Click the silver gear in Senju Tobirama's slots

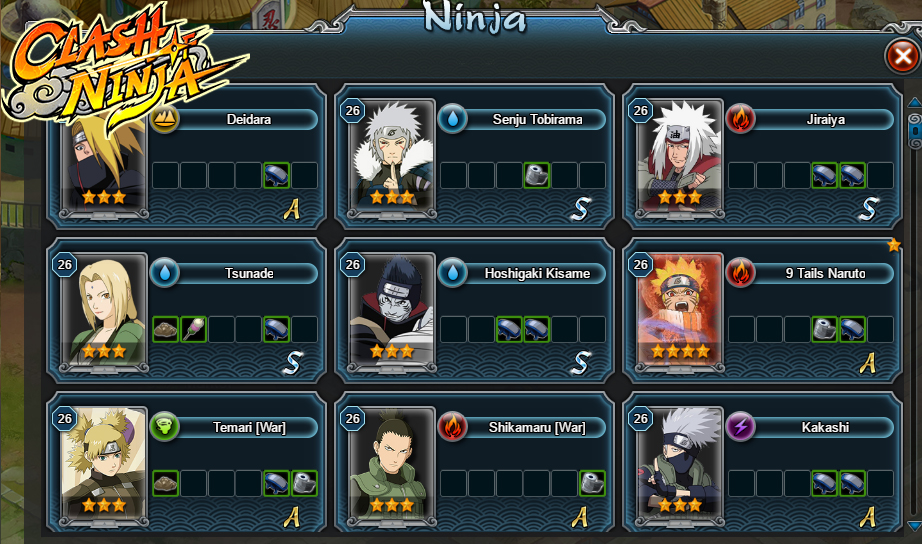click(536, 175)
